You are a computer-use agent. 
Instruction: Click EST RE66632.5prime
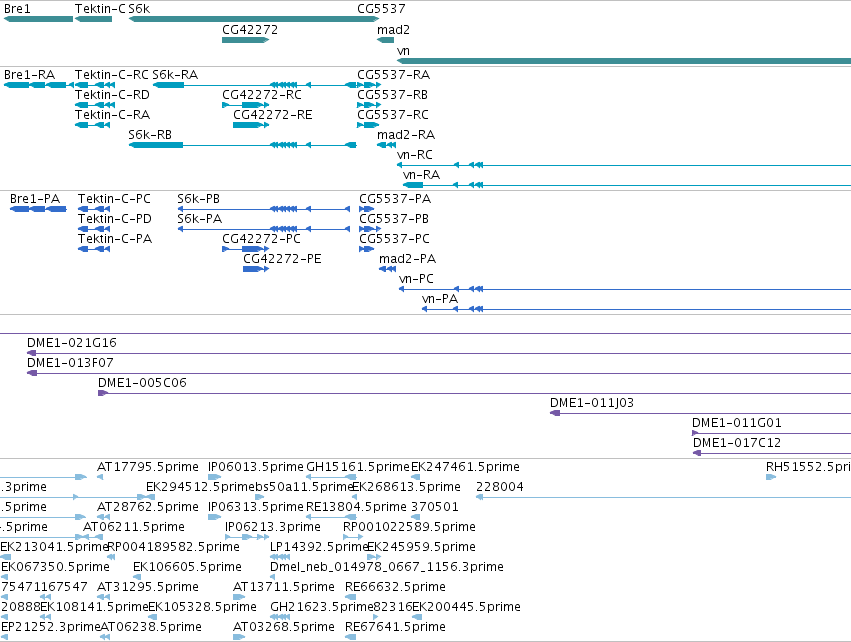pos(395,588)
